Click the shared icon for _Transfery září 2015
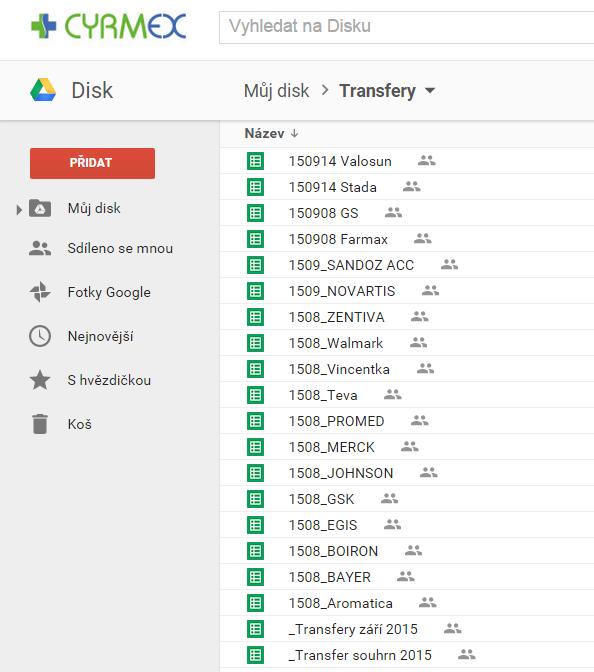 tap(453, 629)
